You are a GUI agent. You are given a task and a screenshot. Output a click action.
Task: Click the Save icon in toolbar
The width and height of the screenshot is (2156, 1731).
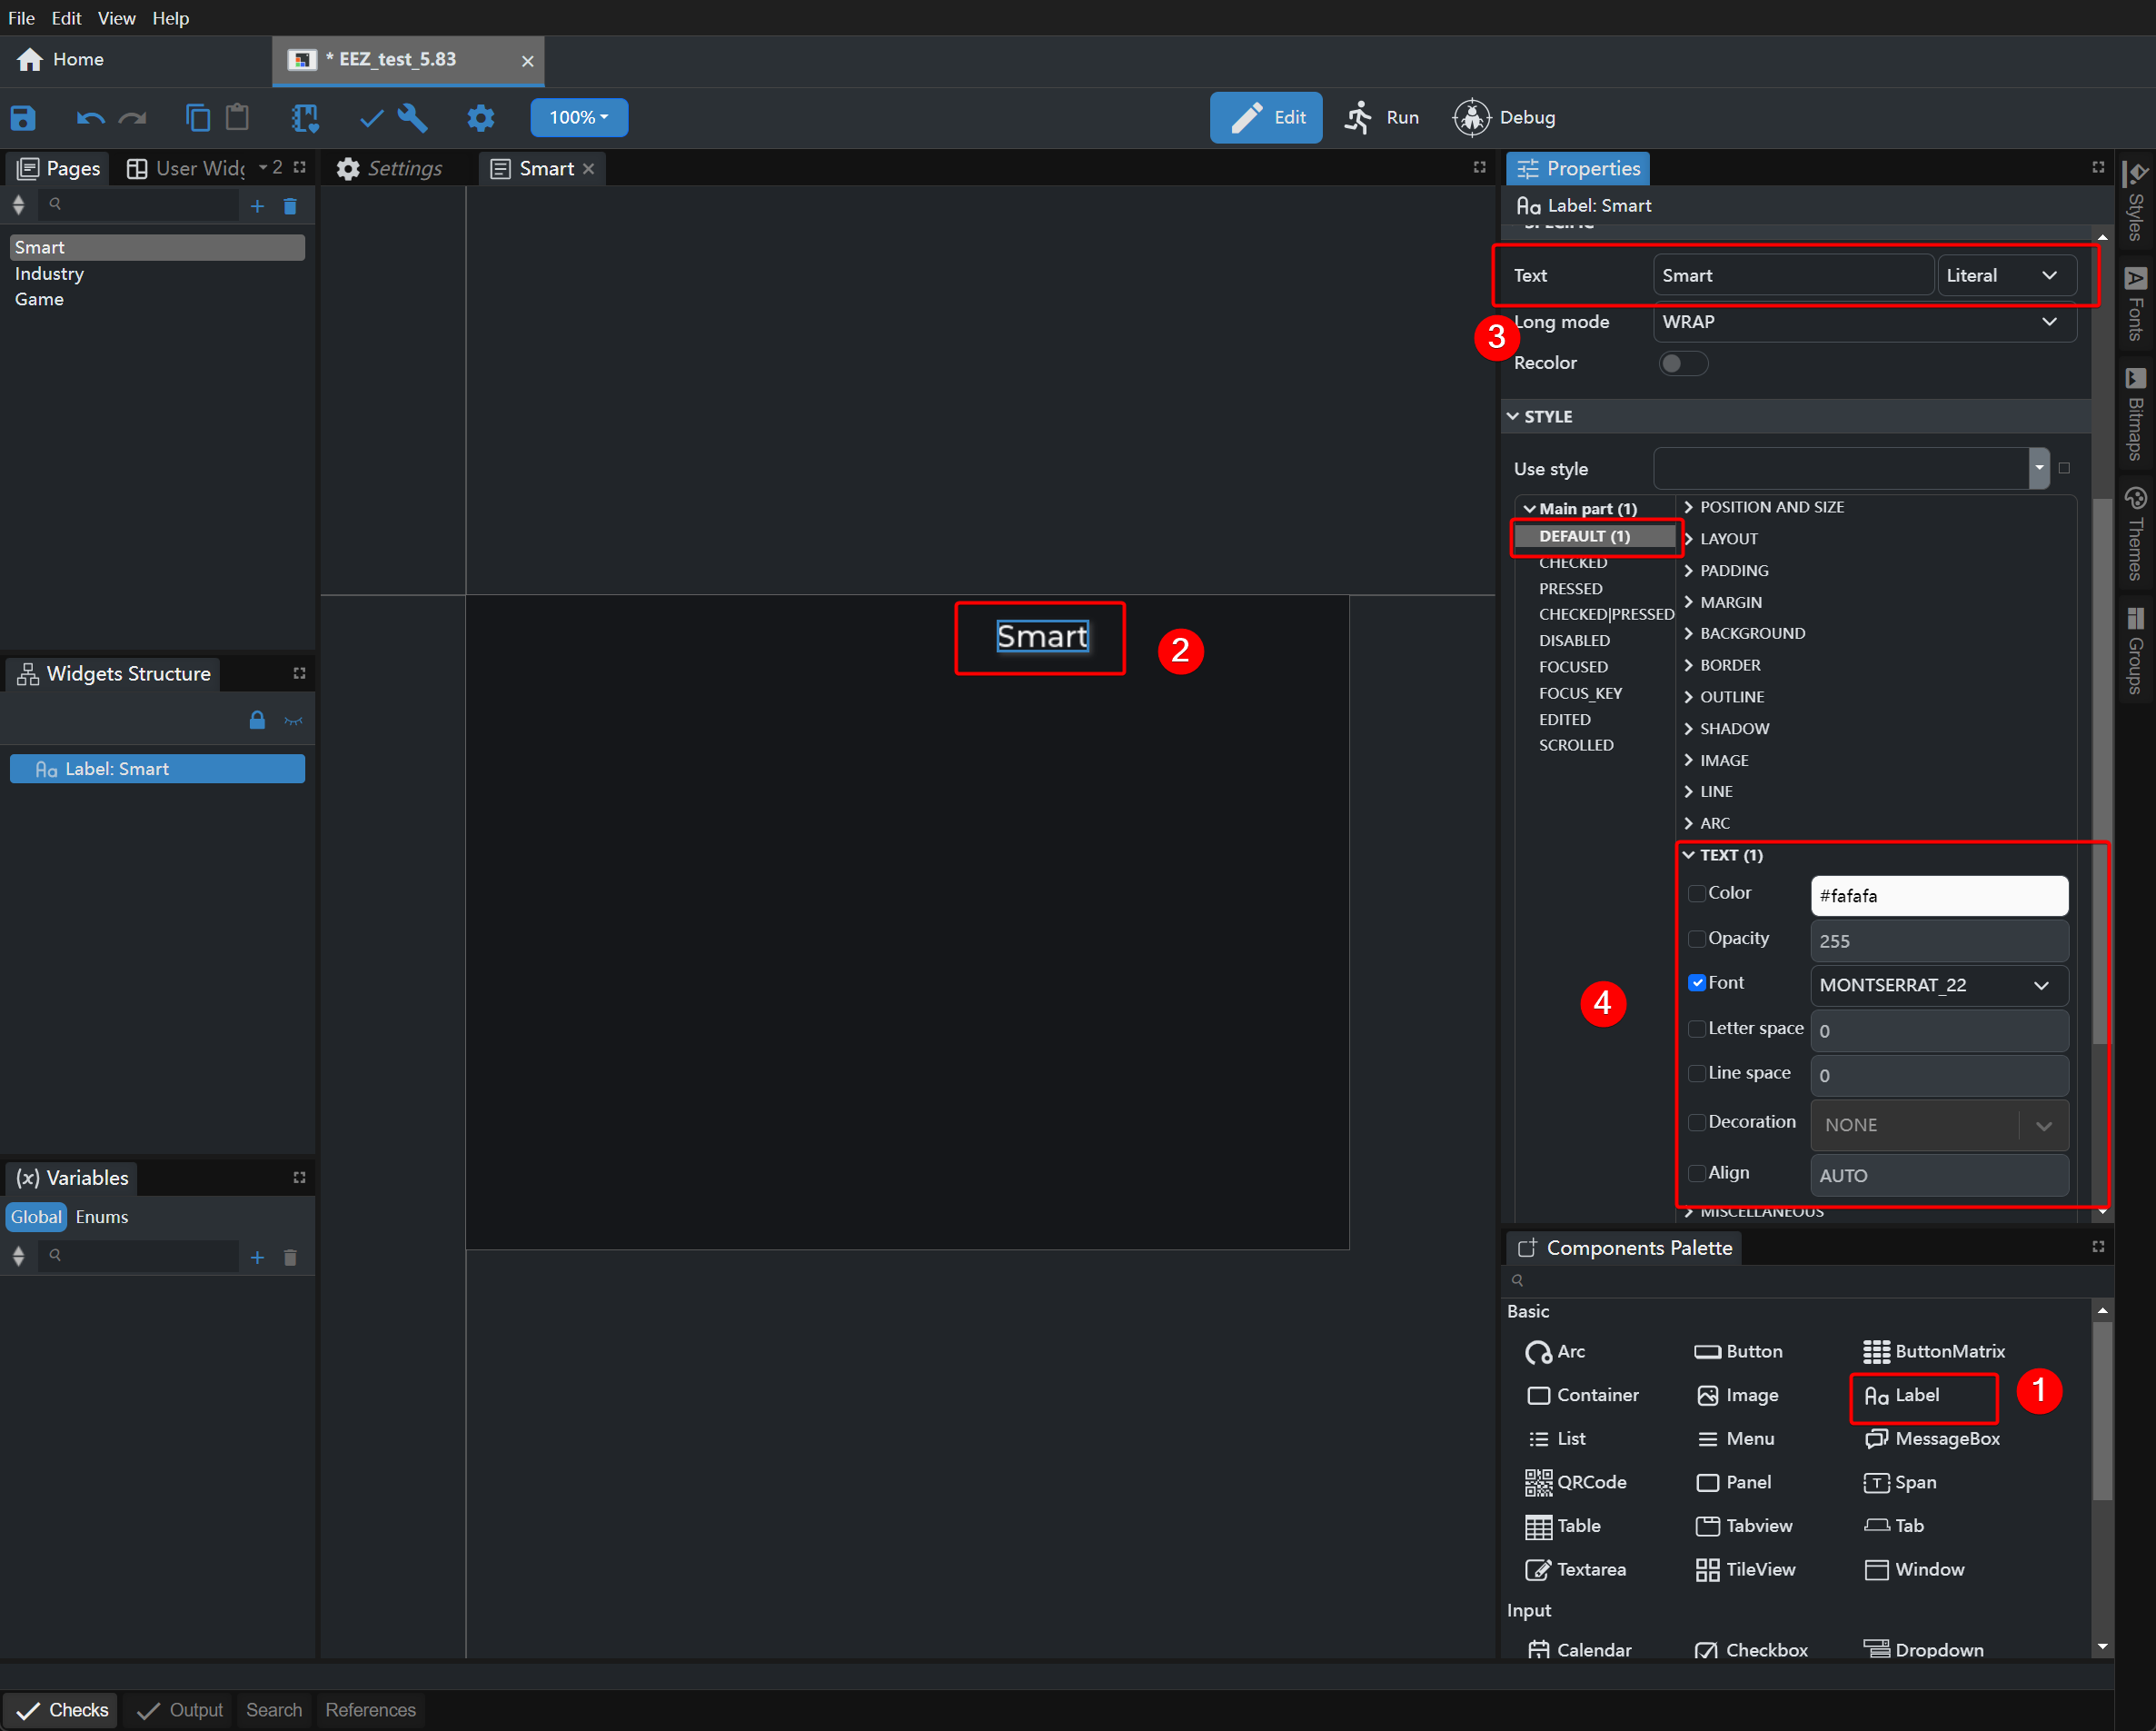23,118
